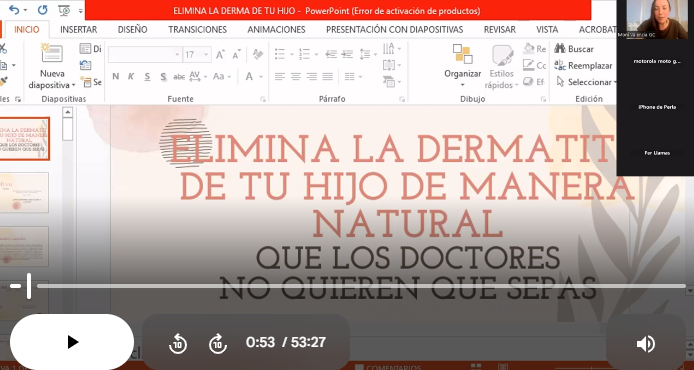
Task: Click the text direction icon
Action: pos(388,48)
